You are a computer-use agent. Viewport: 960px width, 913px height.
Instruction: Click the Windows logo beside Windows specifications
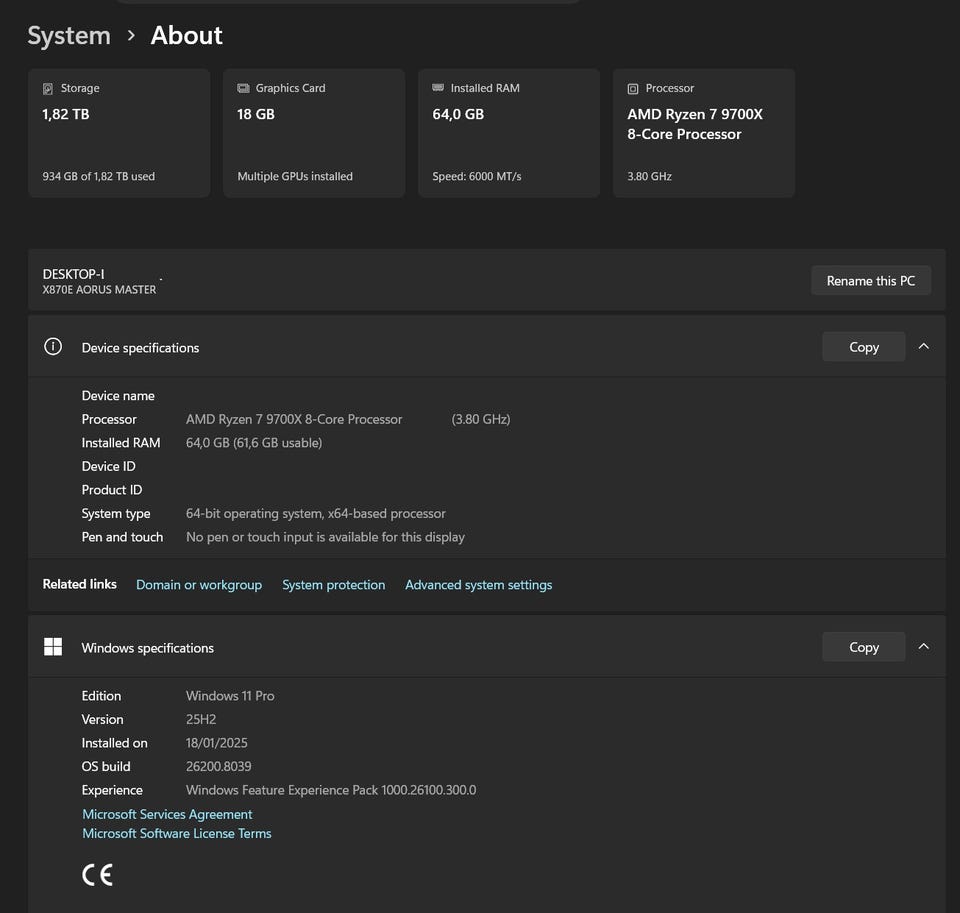pyautogui.click(x=53, y=647)
